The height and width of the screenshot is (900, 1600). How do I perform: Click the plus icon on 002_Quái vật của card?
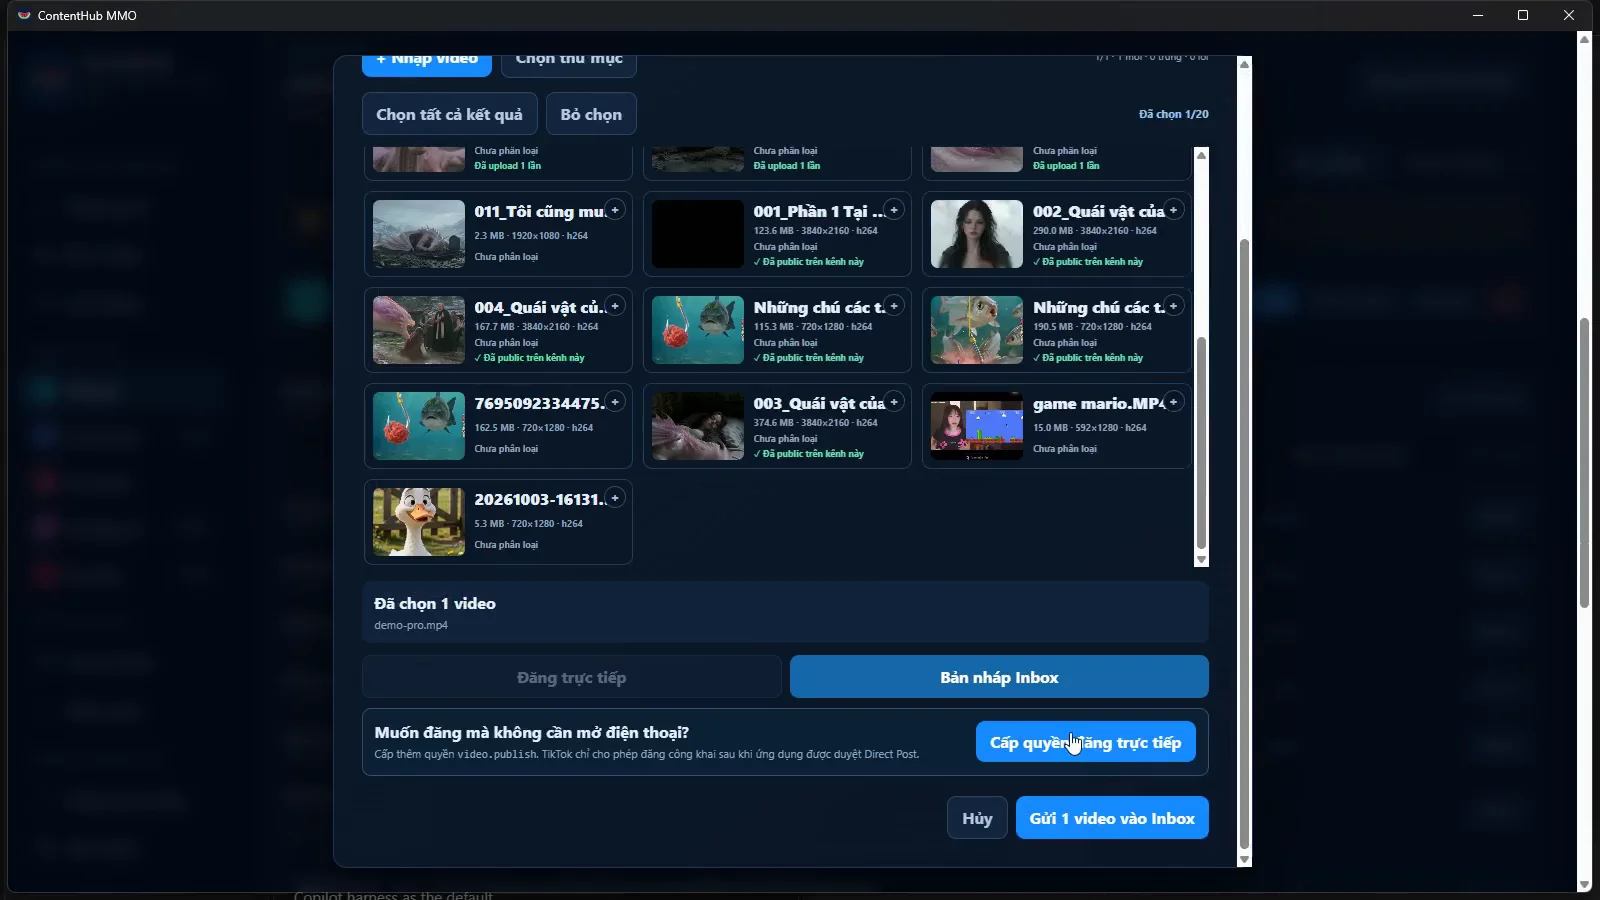1173,210
